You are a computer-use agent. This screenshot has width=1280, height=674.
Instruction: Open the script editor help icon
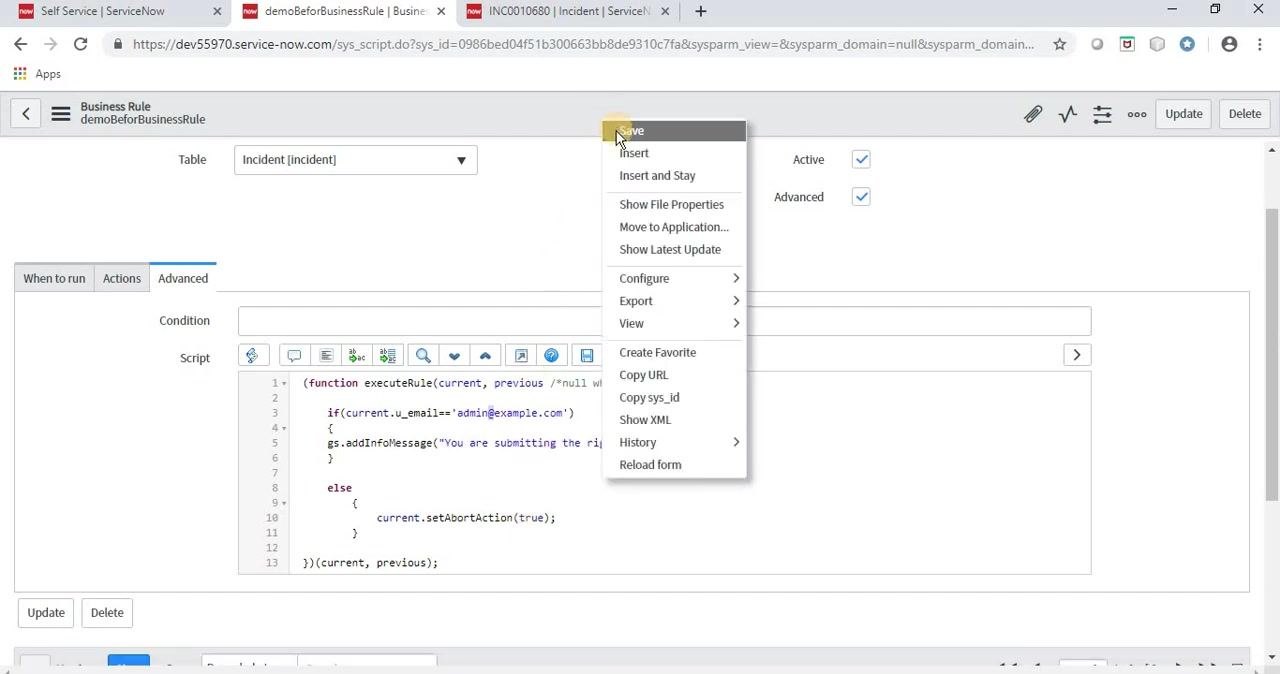(x=551, y=355)
